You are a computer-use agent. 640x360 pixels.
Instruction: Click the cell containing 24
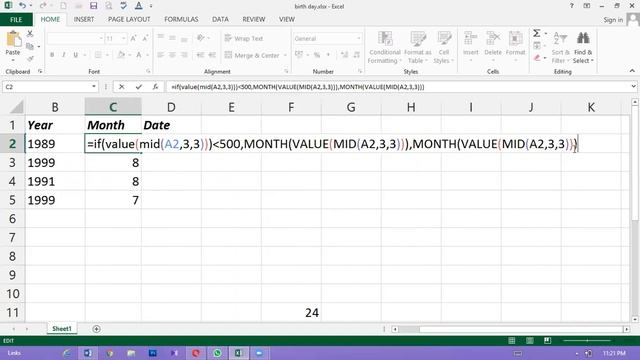(291, 312)
